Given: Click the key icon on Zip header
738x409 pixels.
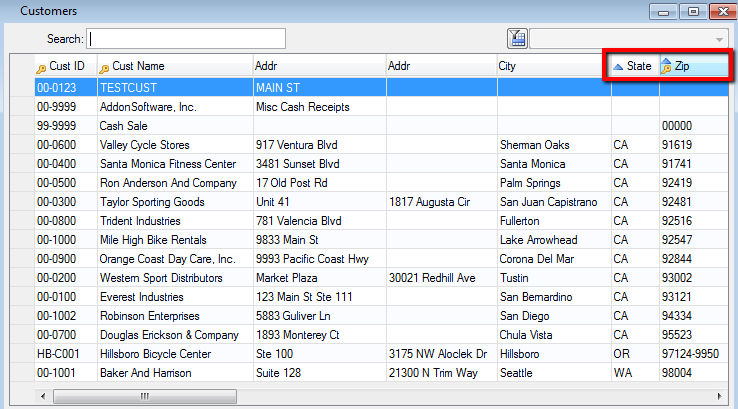Looking at the screenshot, I should [x=667, y=67].
